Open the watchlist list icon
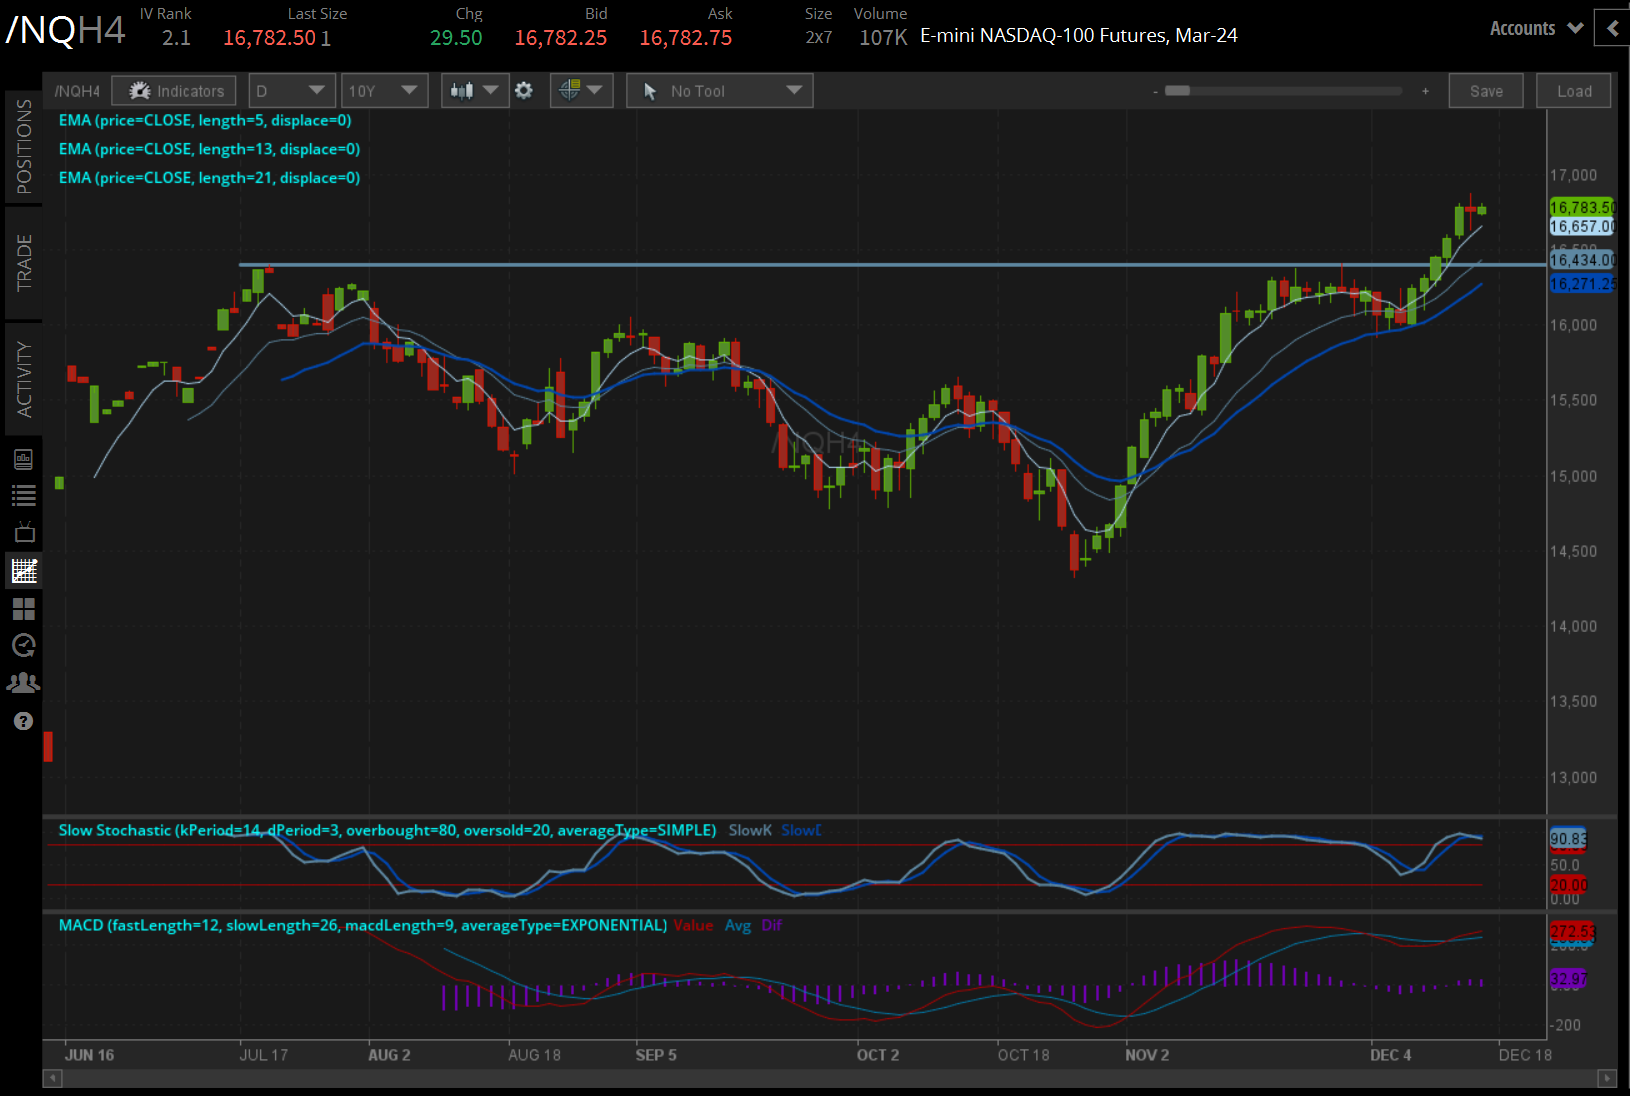 (x=24, y=495)
